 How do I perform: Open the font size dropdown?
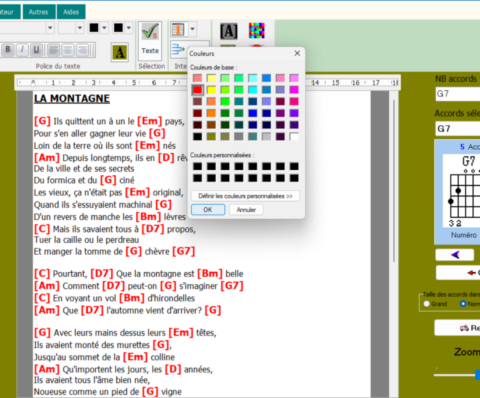[x=80, y=28]
